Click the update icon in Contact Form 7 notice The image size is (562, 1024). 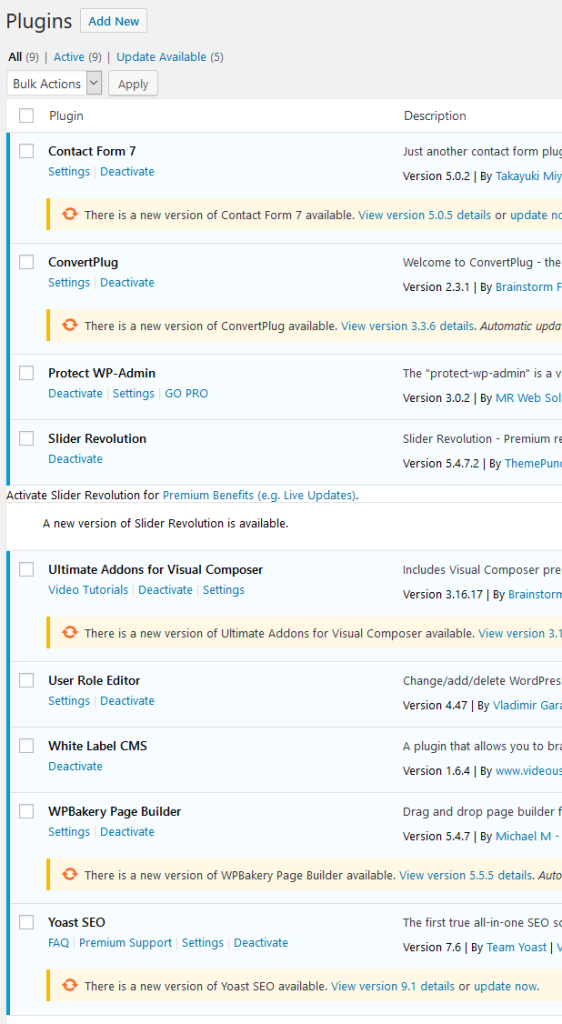point(69,214)
